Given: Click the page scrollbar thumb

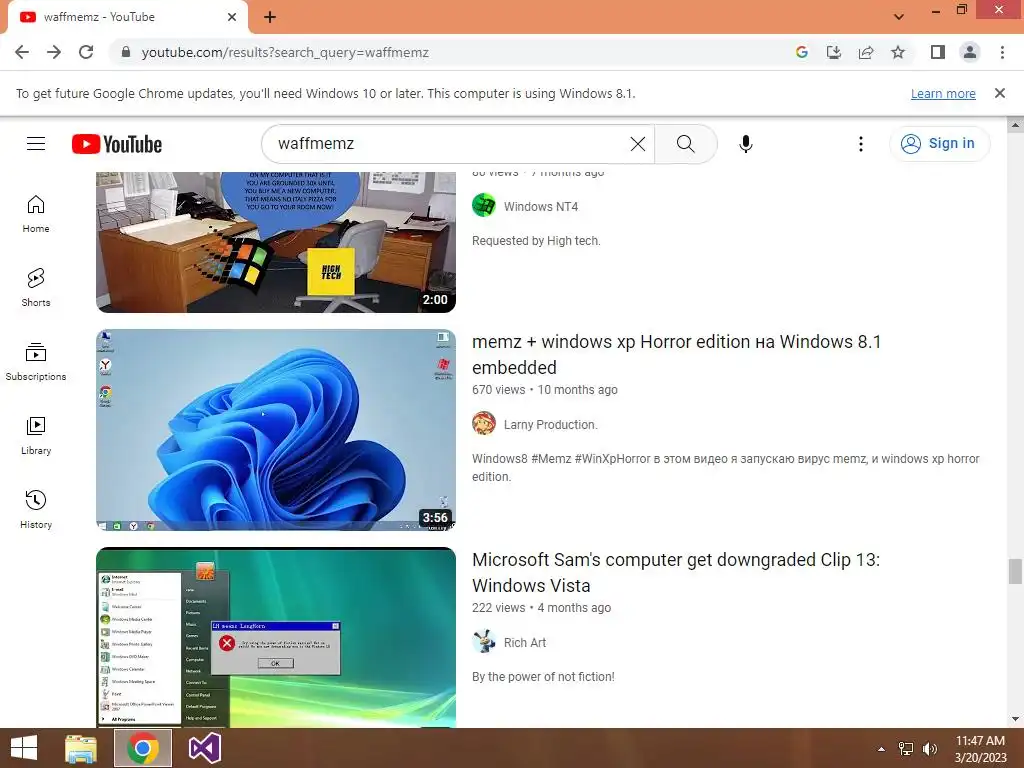Looking at the screenshot, I should pyautogui.click(x=1015, y=571).
